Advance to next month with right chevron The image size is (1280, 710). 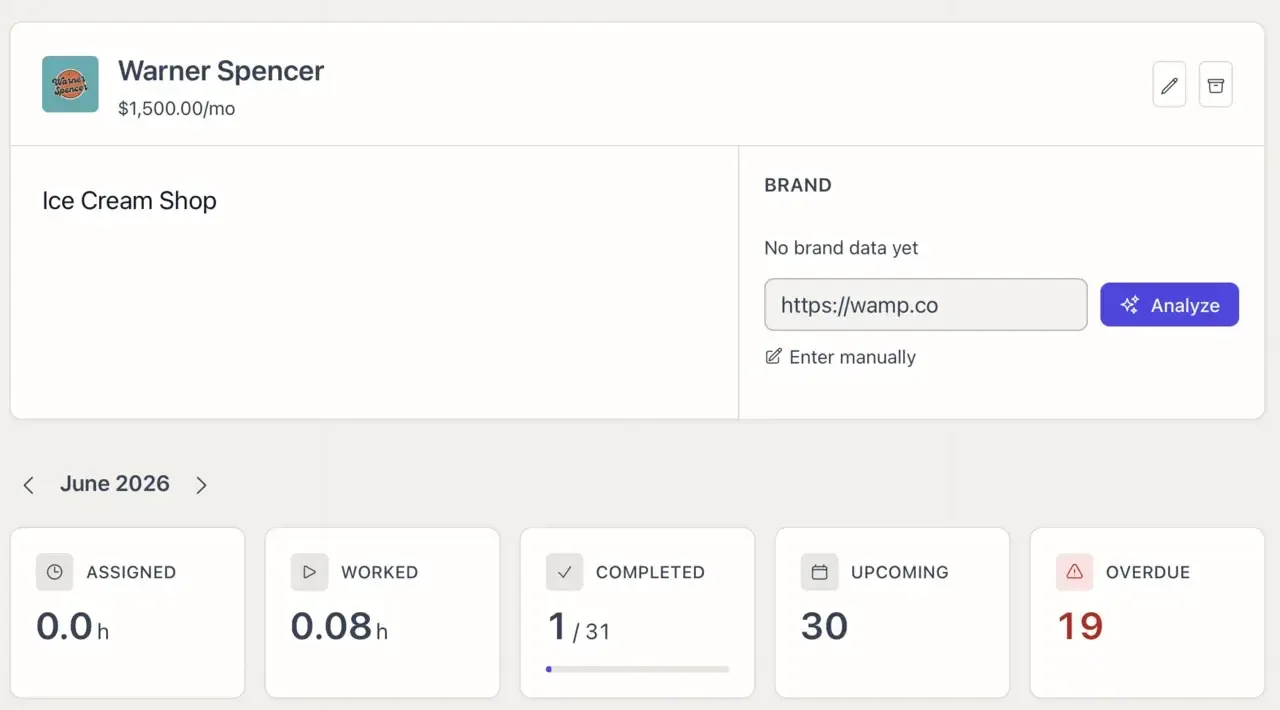201,485
